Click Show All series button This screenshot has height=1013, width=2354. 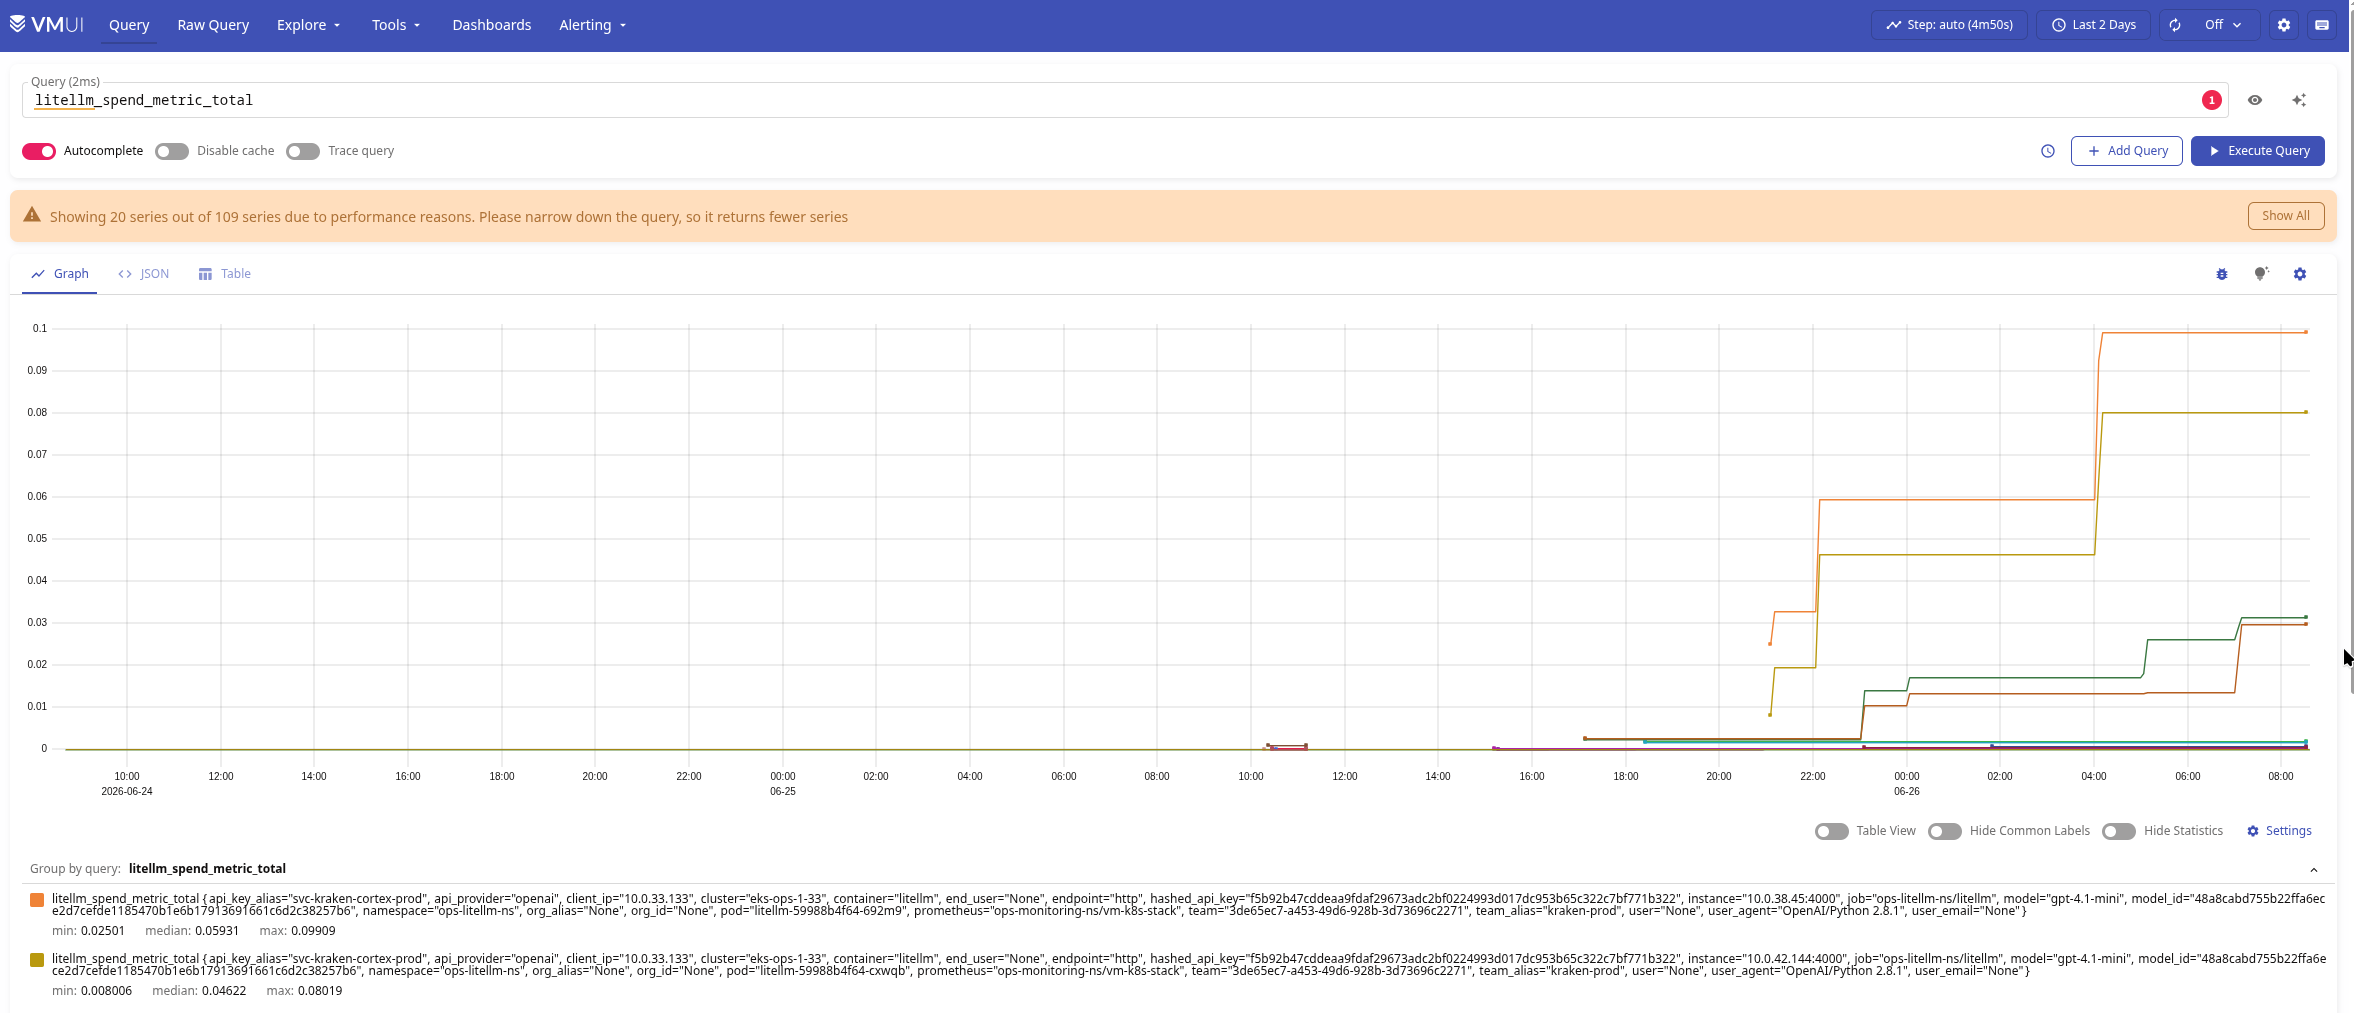click(x=2286, y=216)
